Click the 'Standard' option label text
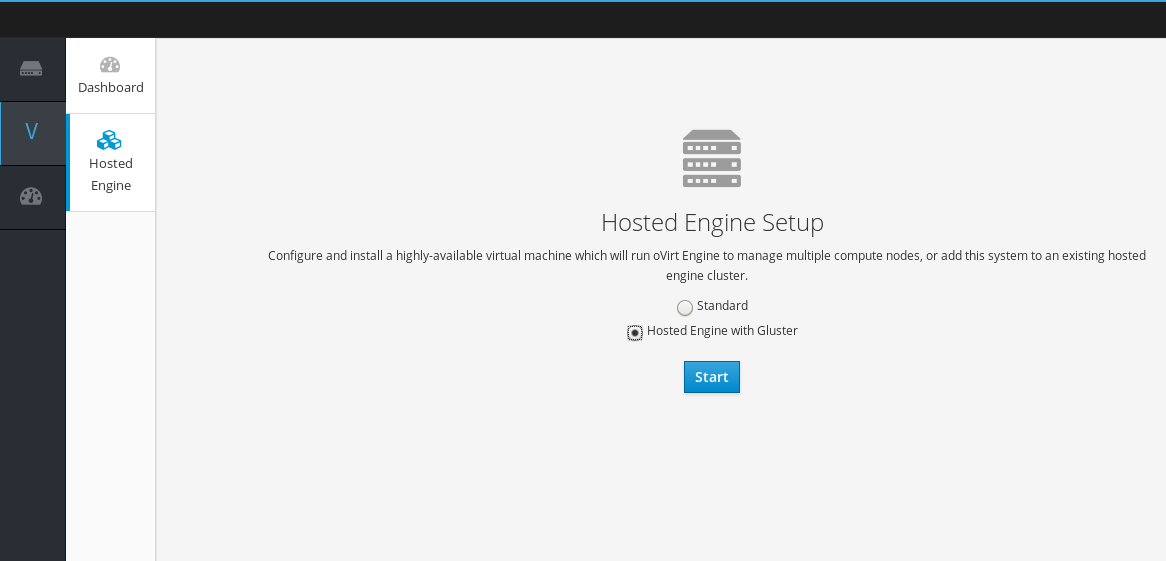Screen dimensions: 1166x561 tap(722, 306)
